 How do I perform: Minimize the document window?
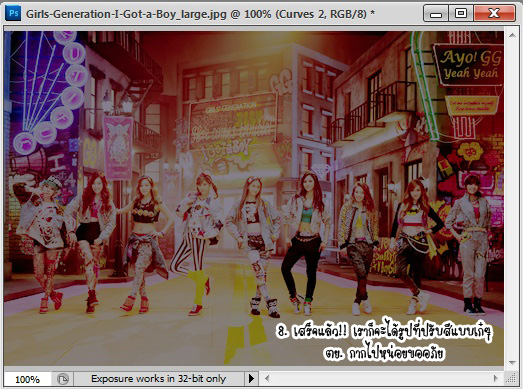click(436, 14)
